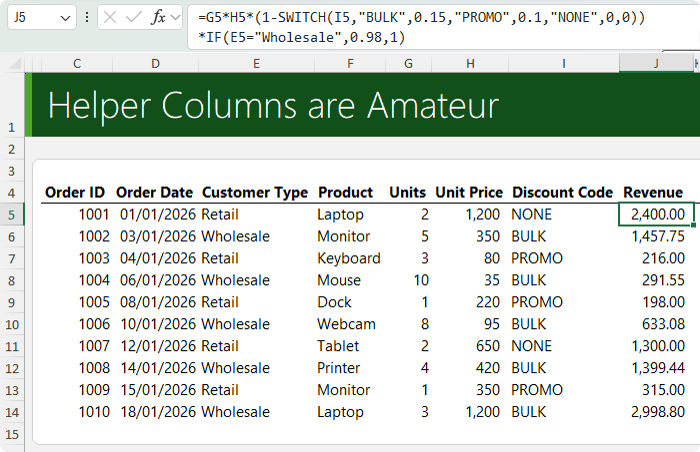This screenshot has height=452, width=700.
Task: Select column J header
Action: tap(656, 64)
